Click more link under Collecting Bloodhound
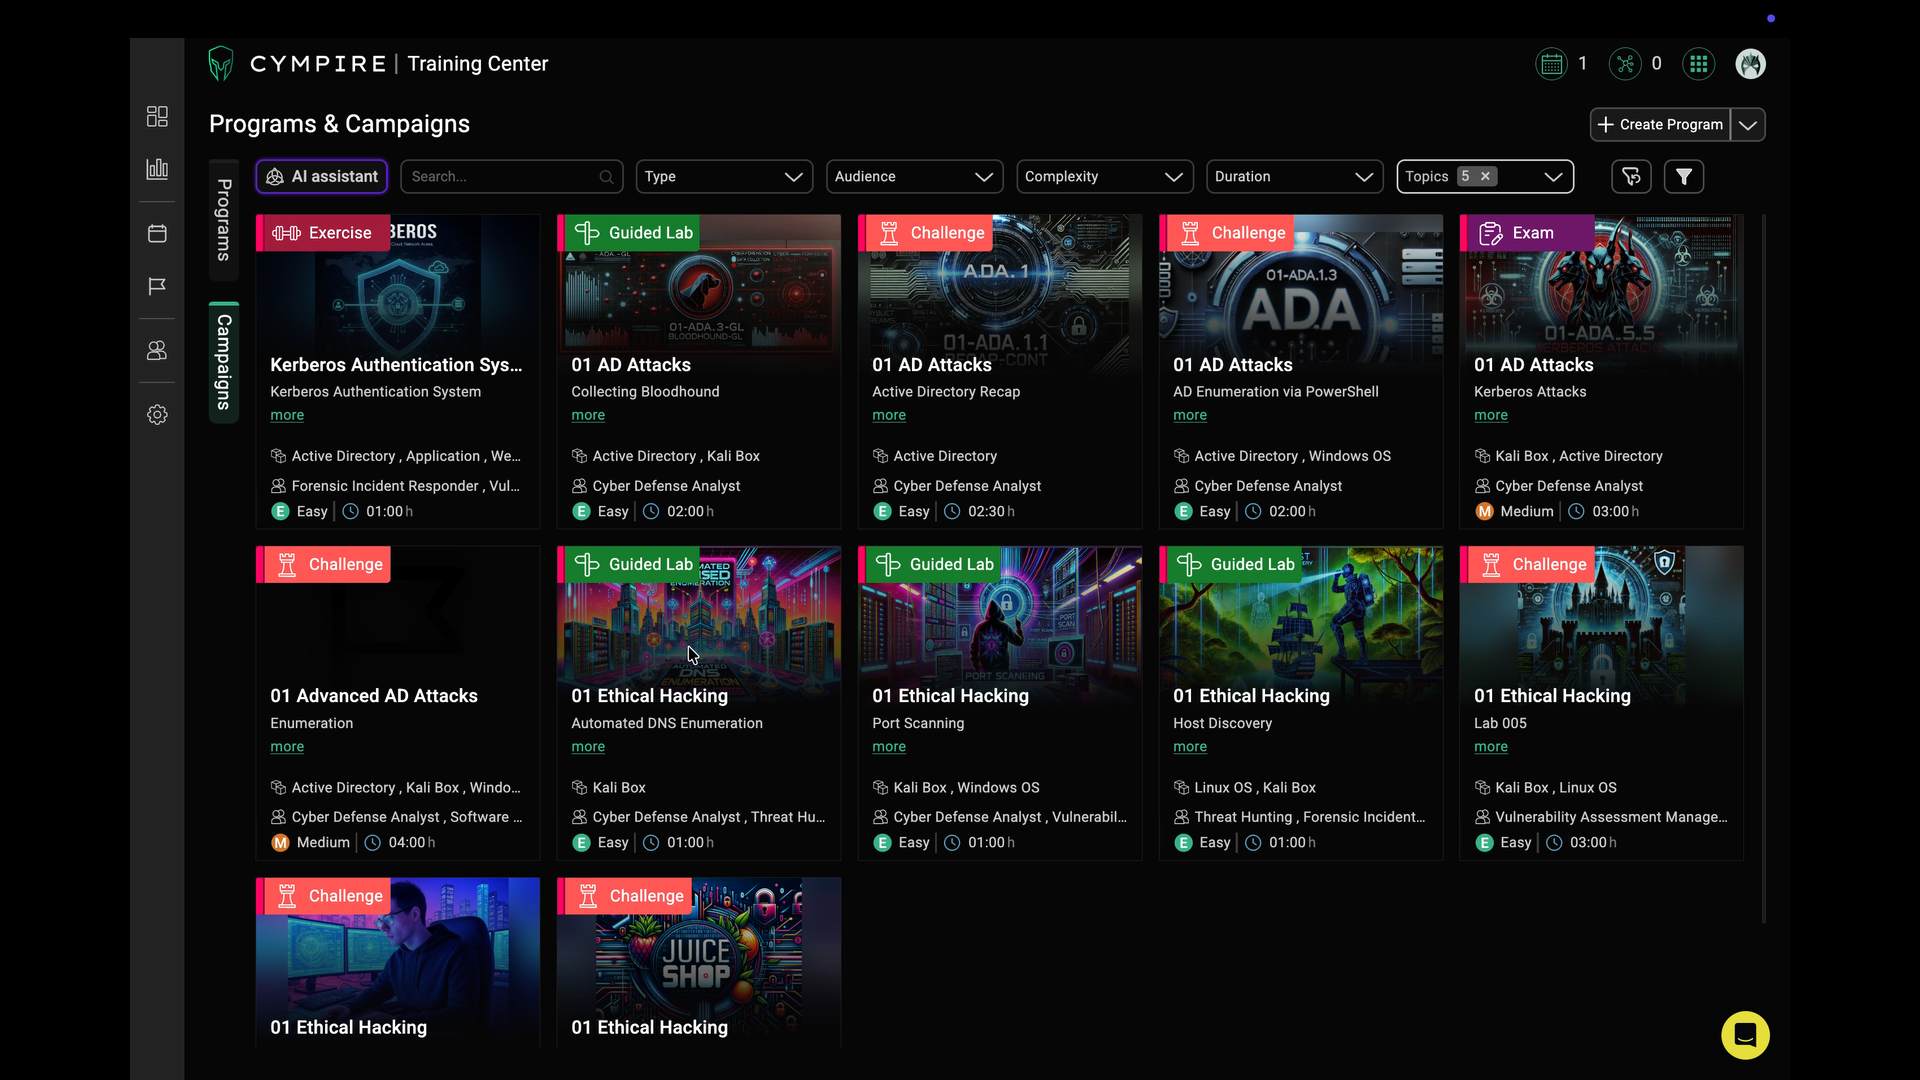The height and width of the screenshot is (1080, 1920). coord(588,415)
